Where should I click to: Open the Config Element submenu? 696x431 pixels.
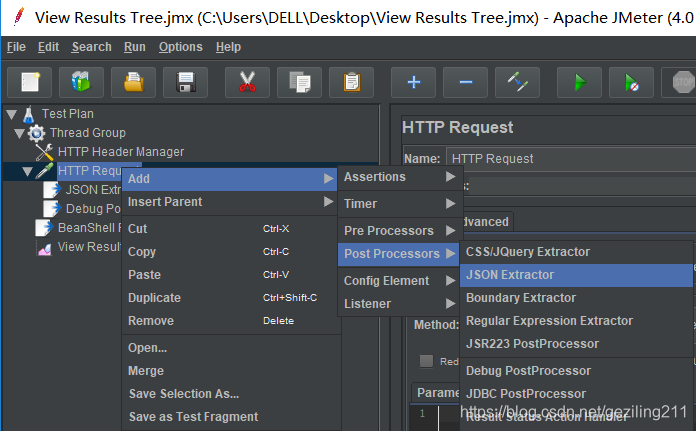pyautogui.click(x=399, y=281)
